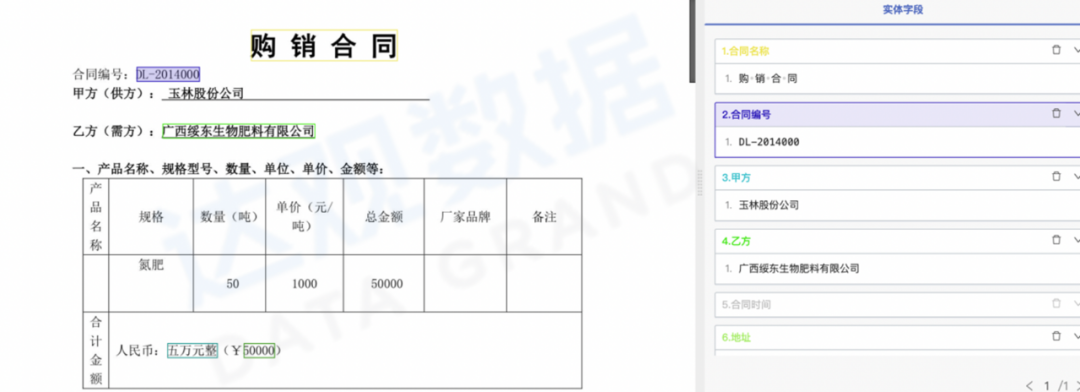Image resolution: width=1080 pixels, height=392 pixels.
Task: Click extracted value 玉林股份公司 in right panel
Action: 769,205
